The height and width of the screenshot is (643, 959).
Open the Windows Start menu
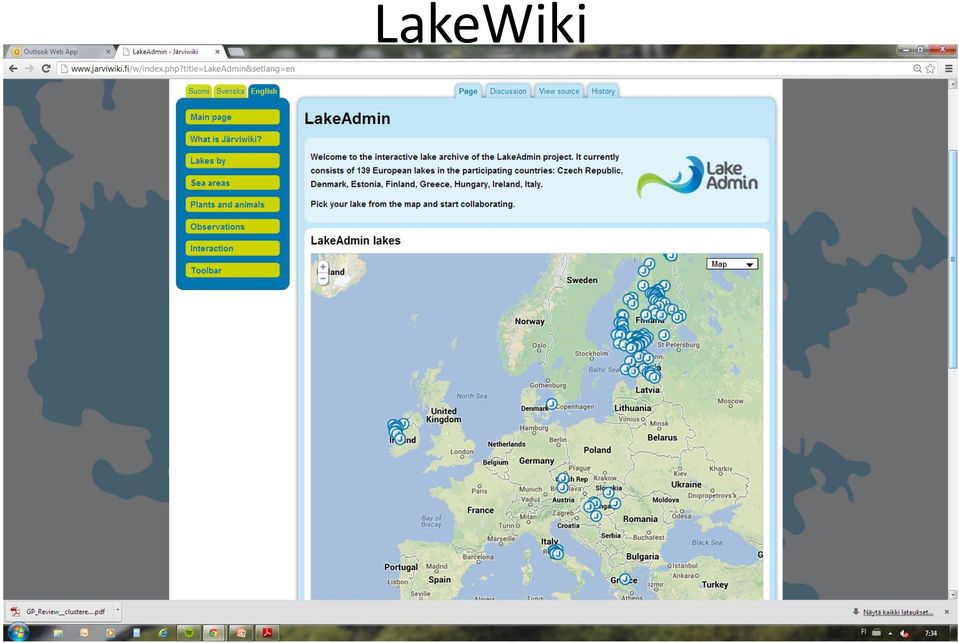point(18,632)
